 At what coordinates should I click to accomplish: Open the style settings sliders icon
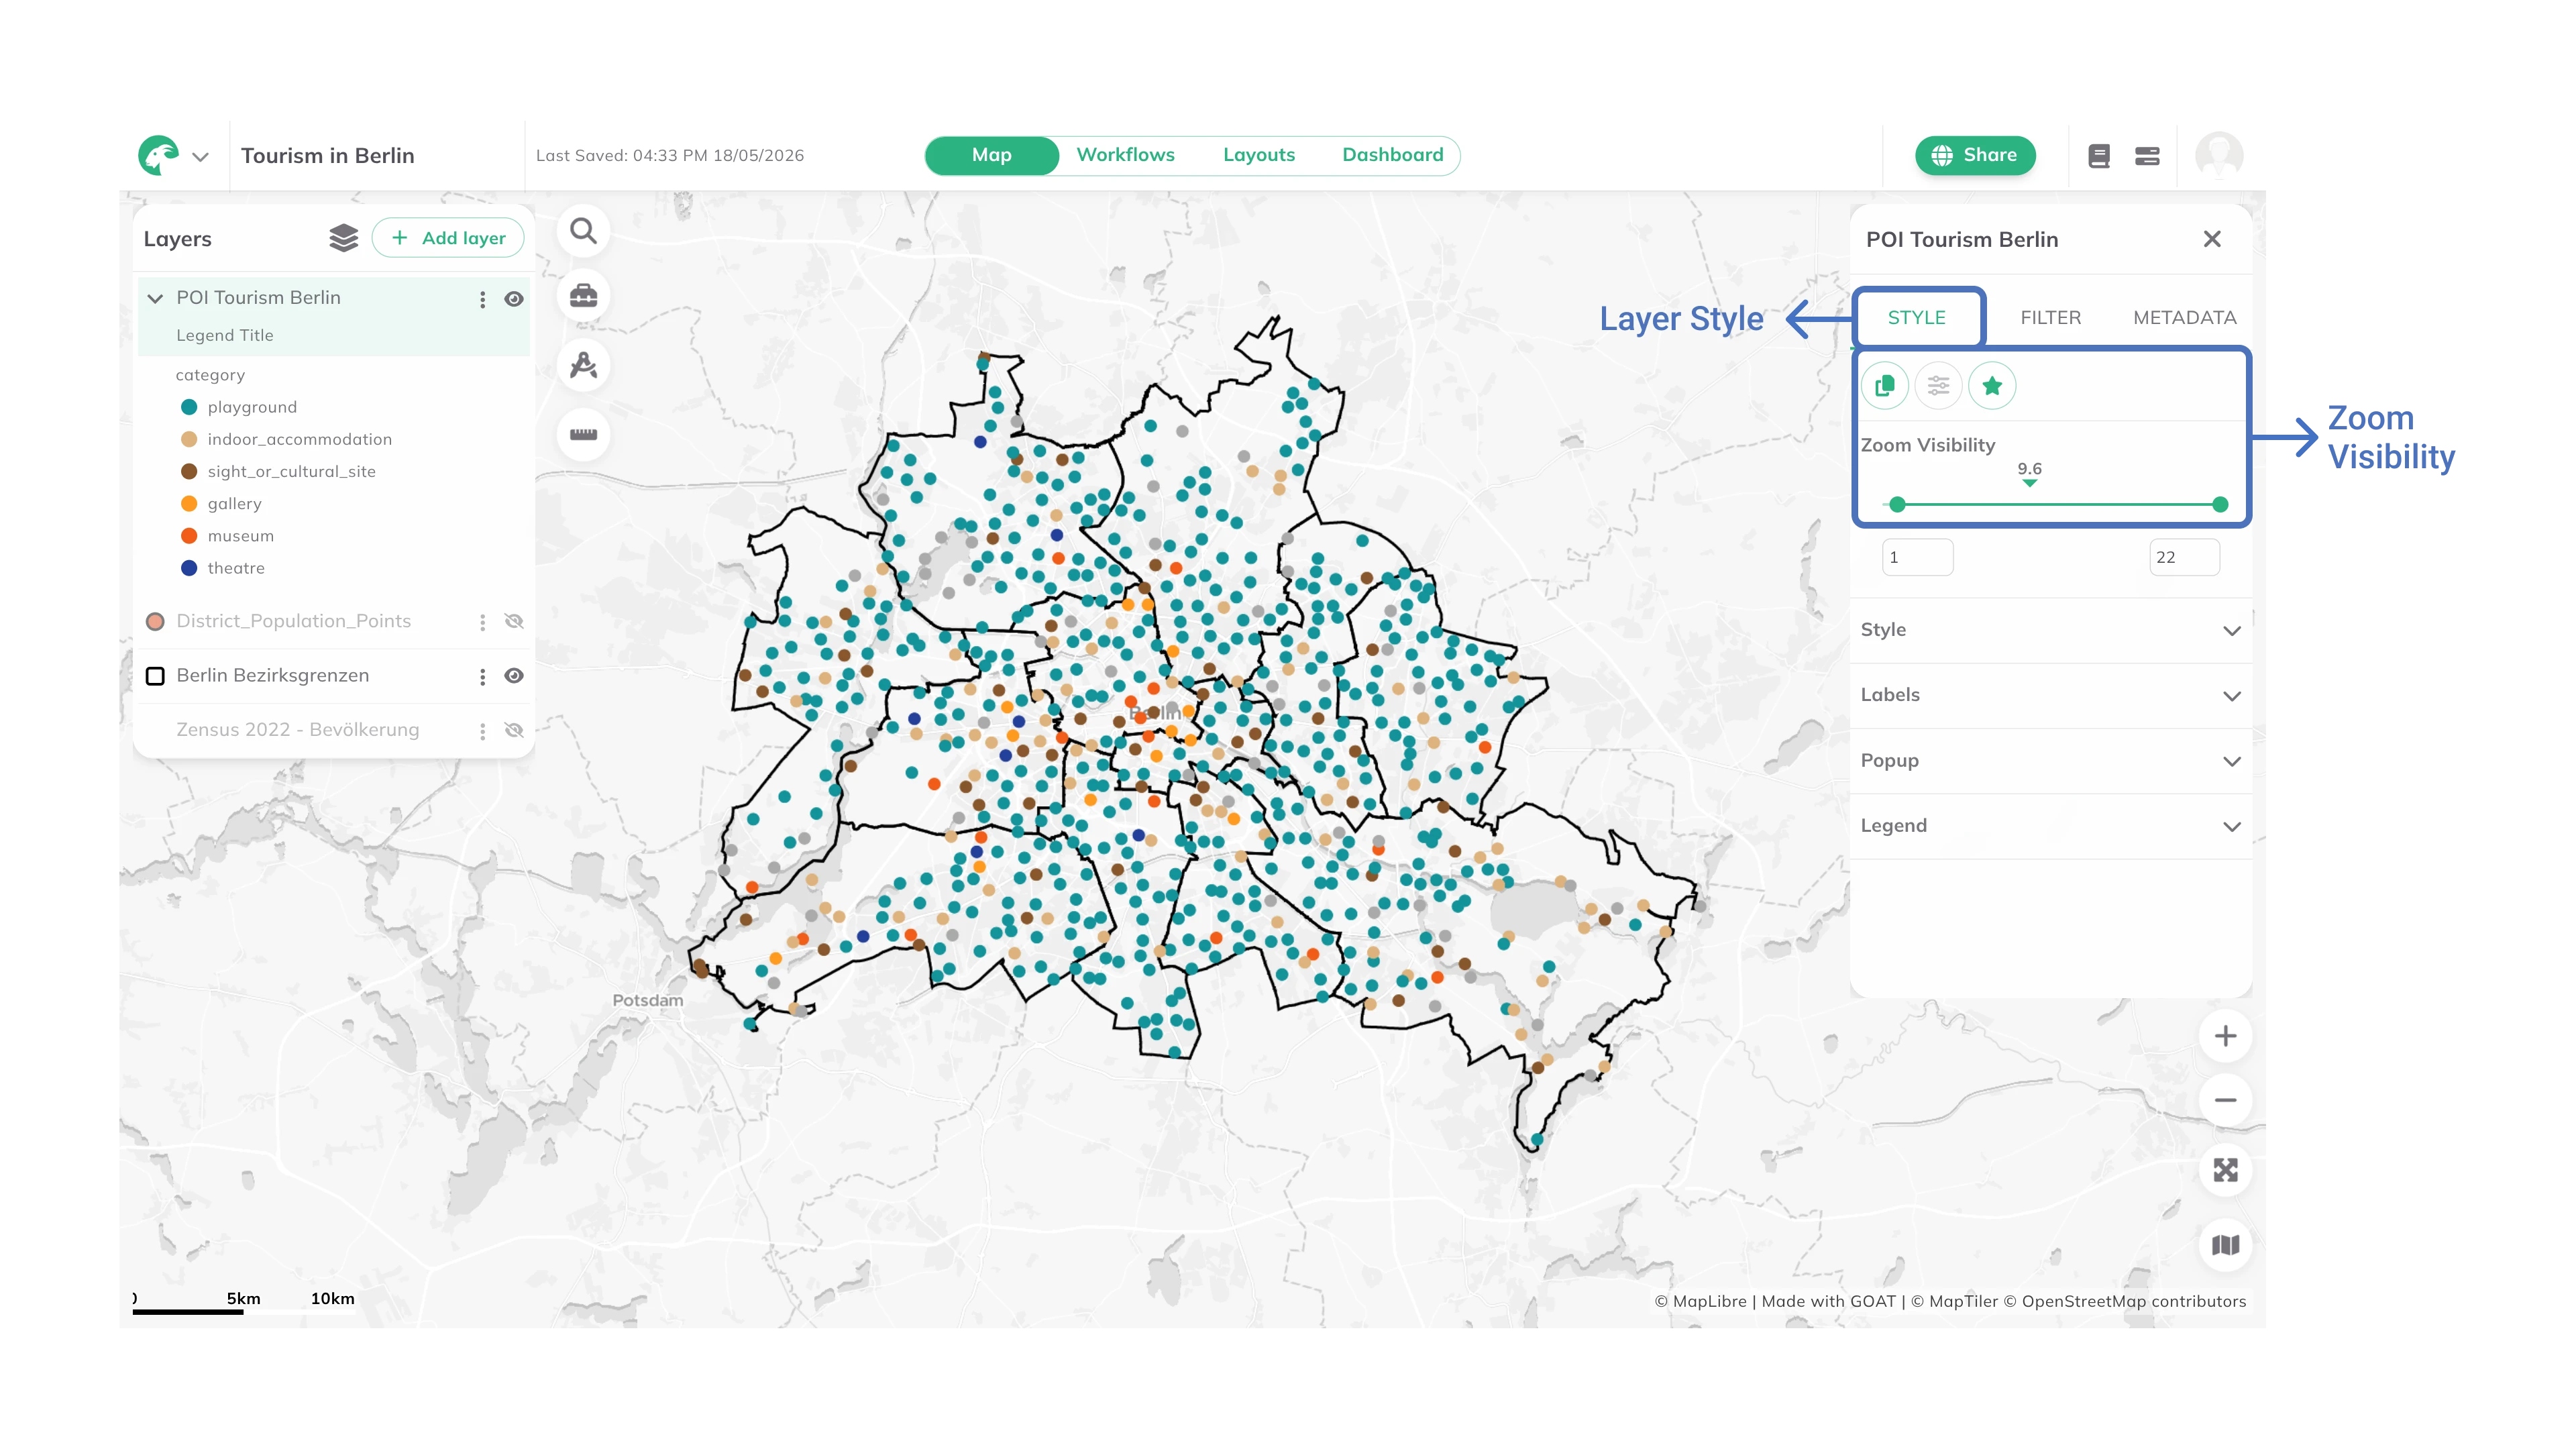click(1939, 386)
